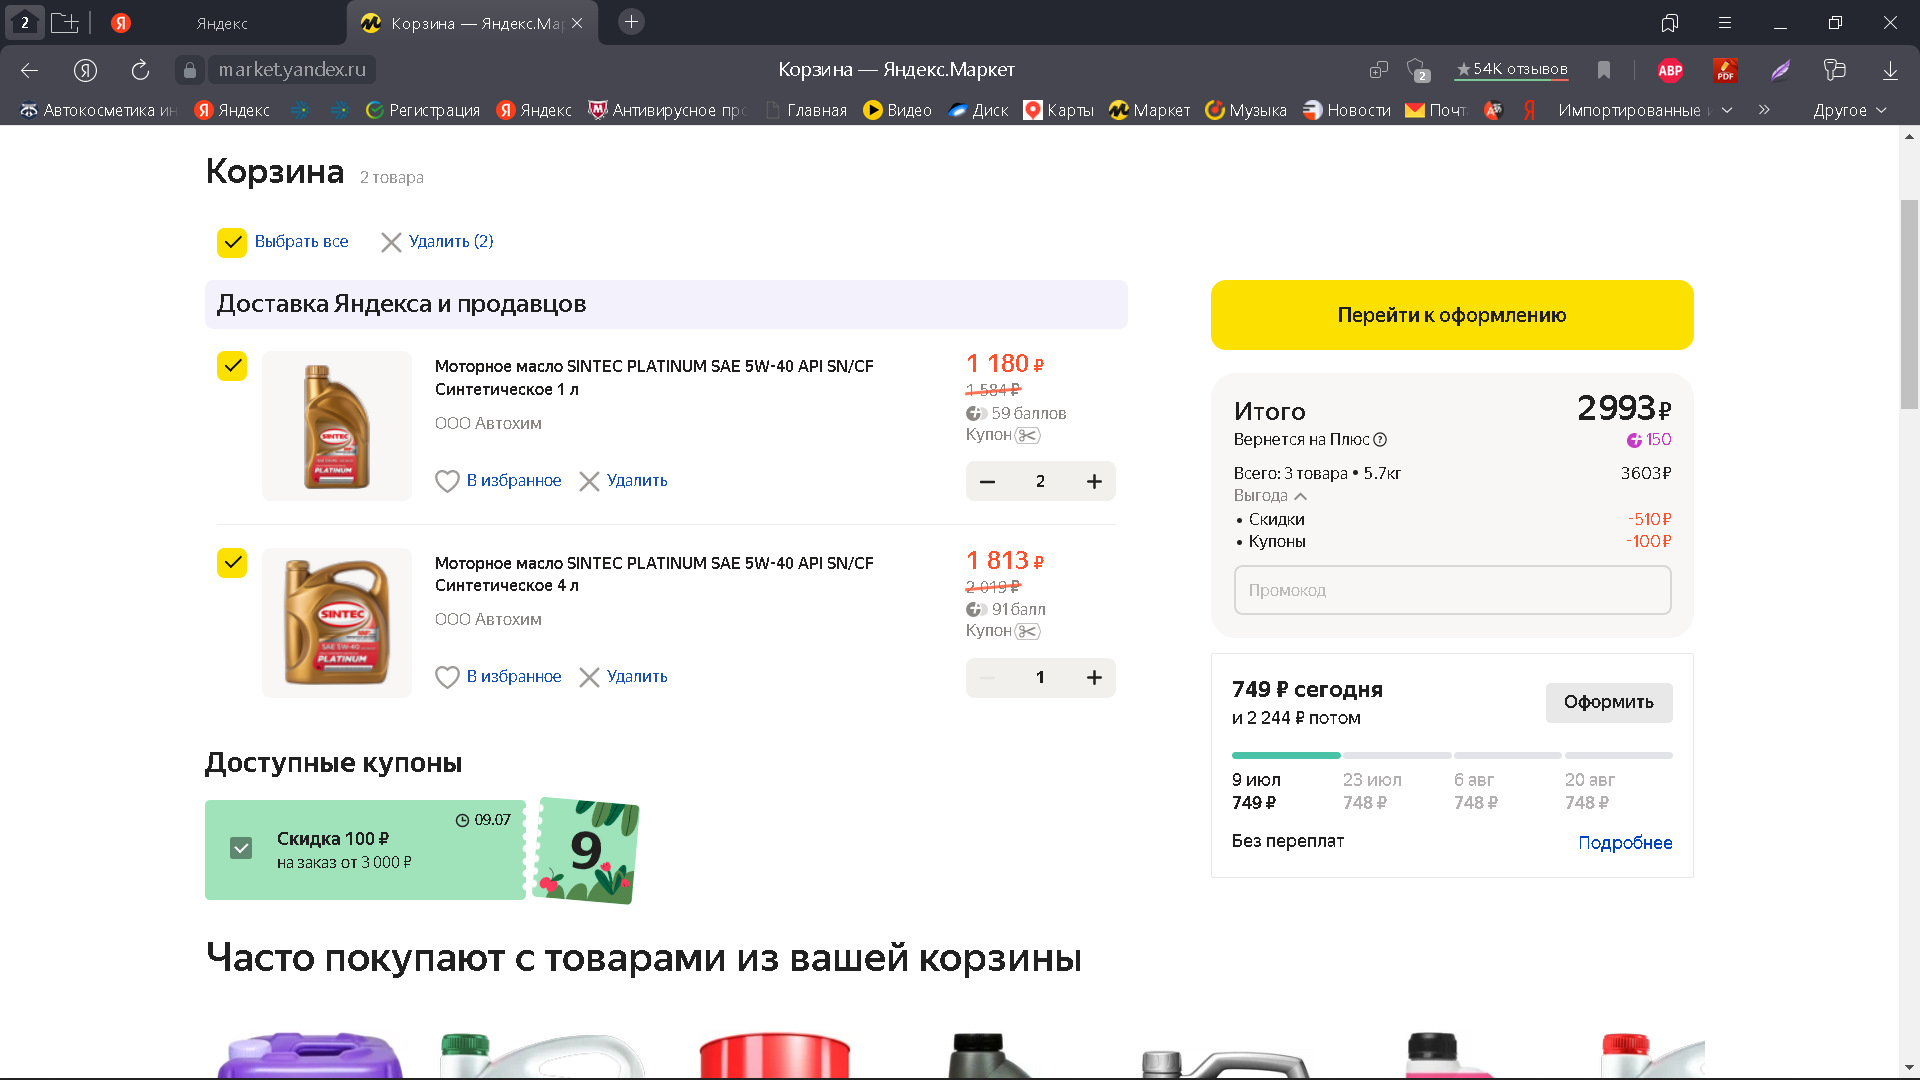
Task: Show more bookmarks with double chevron
Action: tap(1764, 110)
